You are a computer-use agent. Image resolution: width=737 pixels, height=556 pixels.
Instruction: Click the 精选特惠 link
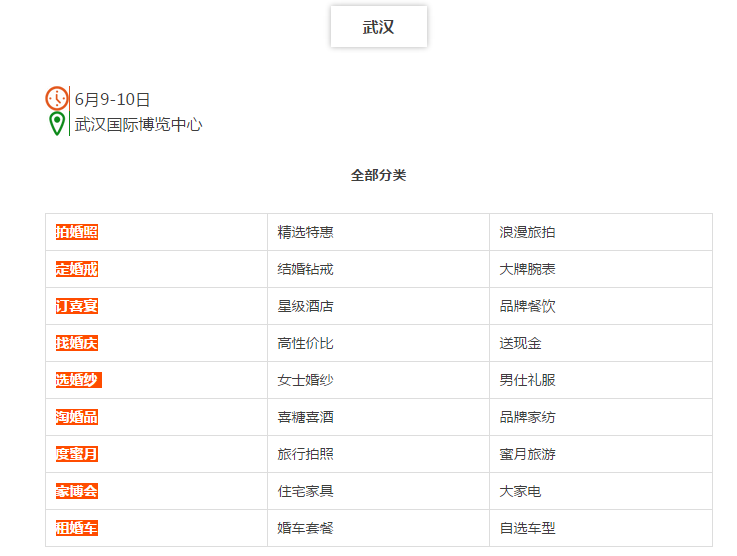coord(306,232)
